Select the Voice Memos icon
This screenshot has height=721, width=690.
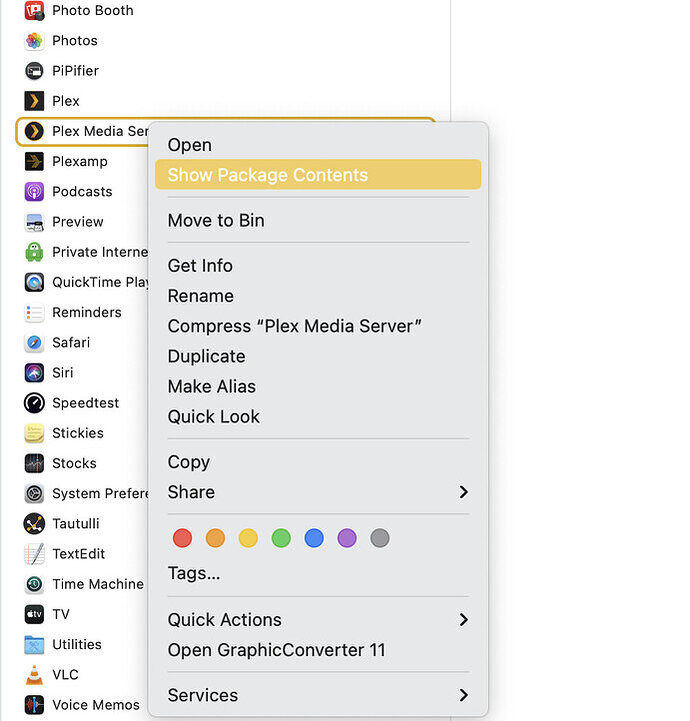pos(34,705)
